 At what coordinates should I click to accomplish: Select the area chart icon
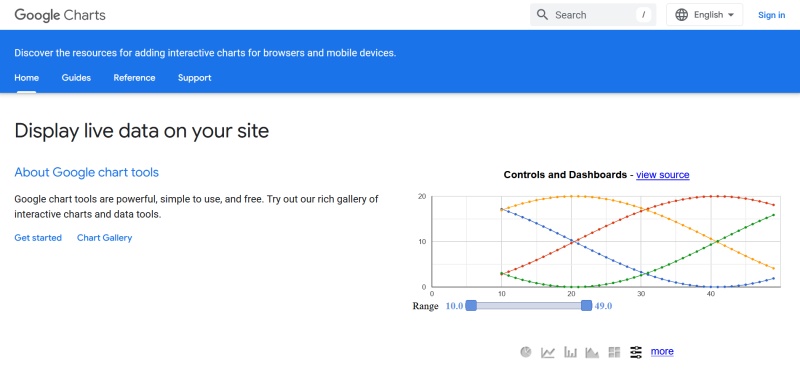(592, 352)
